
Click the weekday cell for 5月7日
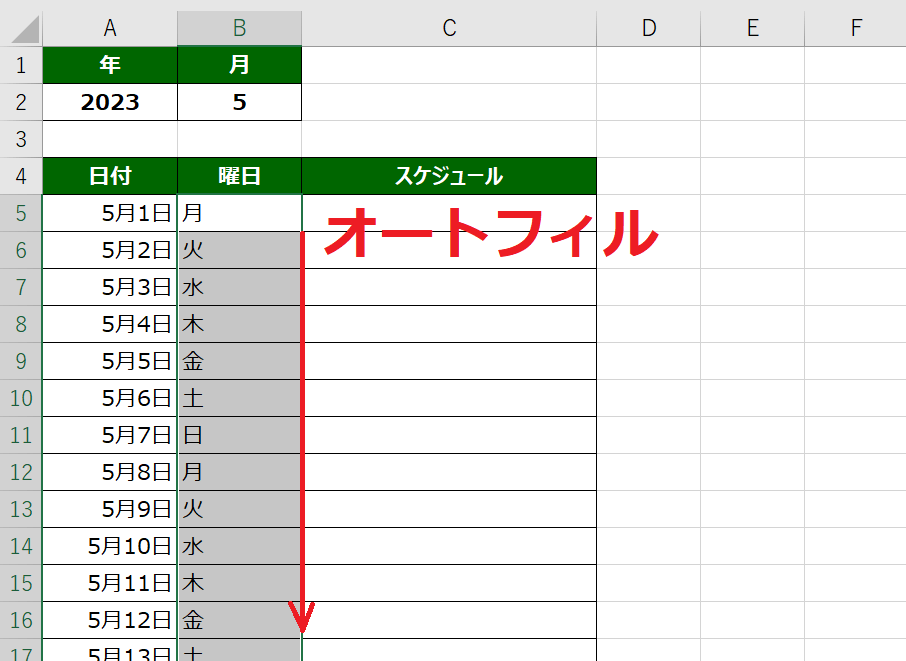[239, 435]
